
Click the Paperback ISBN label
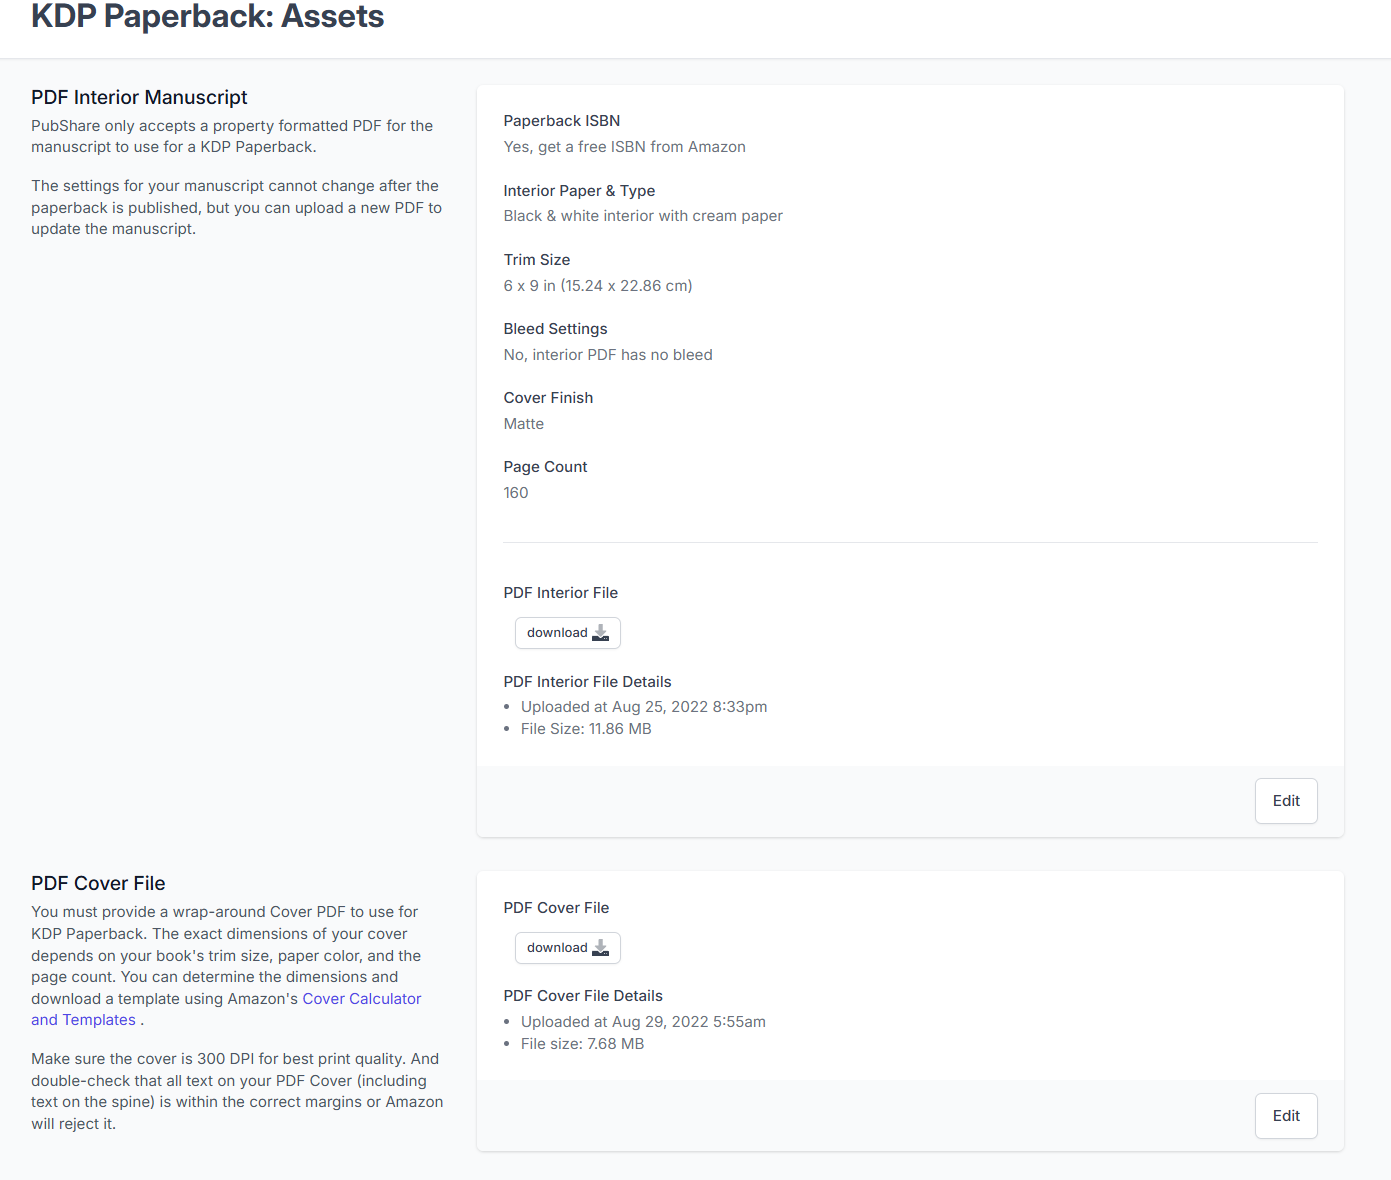point(561,121)
